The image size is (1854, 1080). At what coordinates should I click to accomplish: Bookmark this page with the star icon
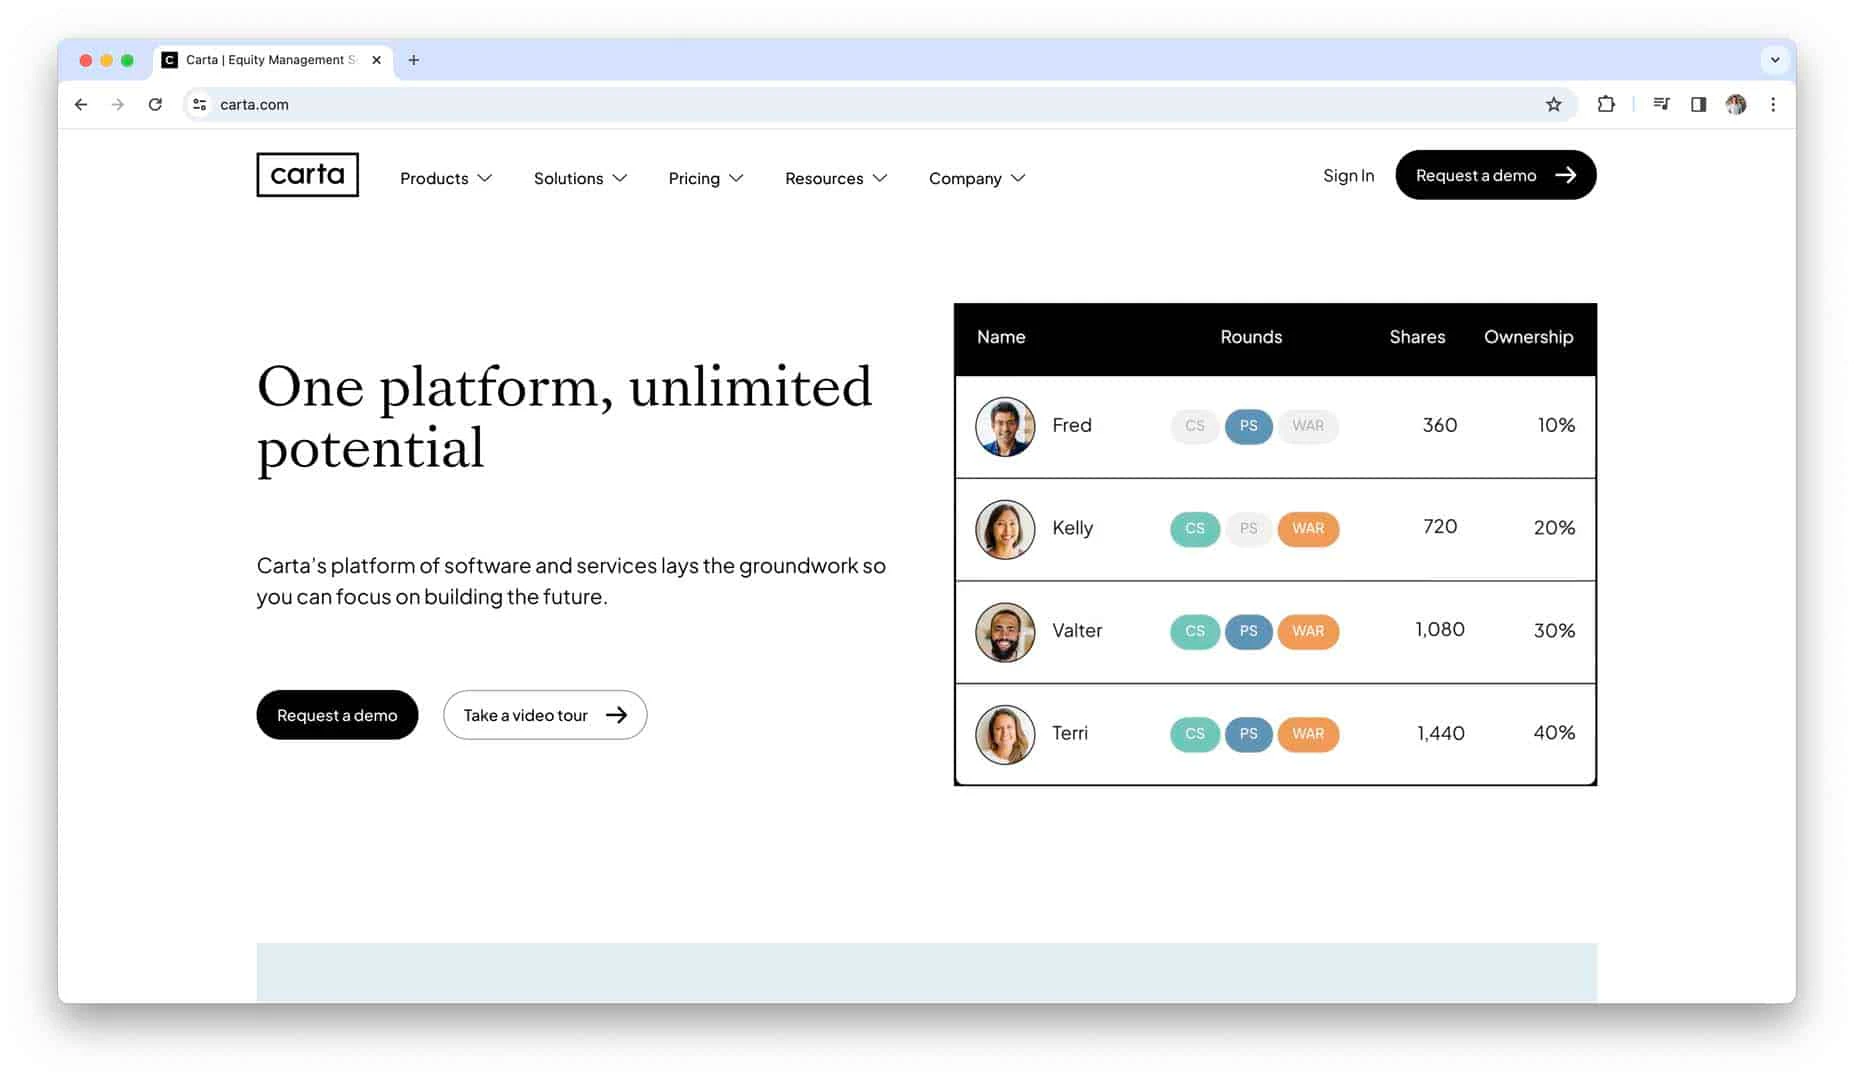point(1553,104)
